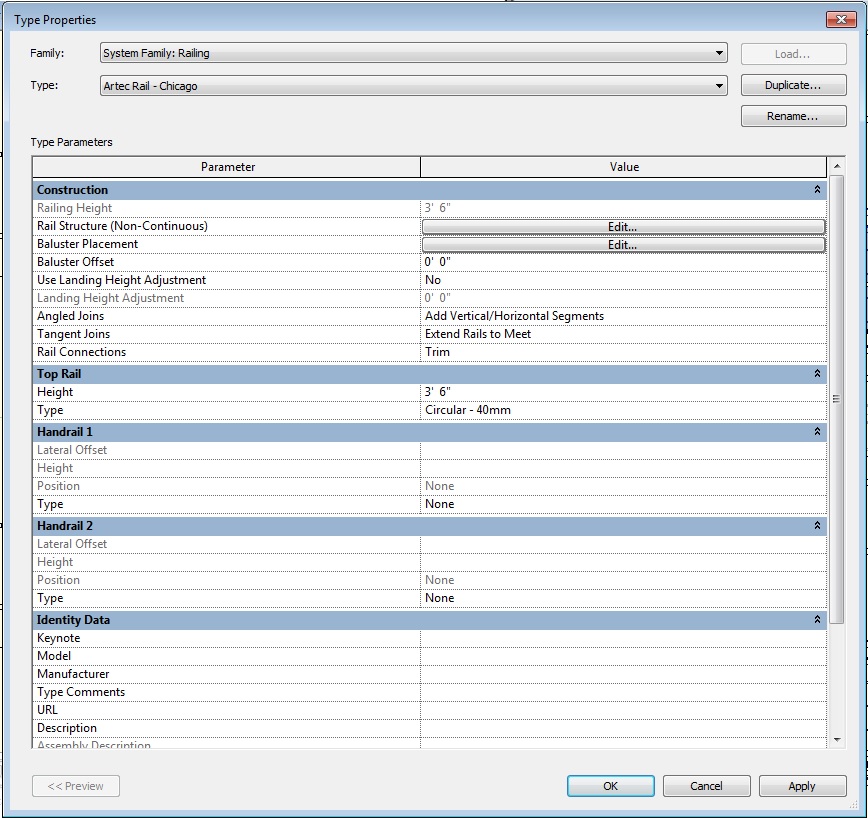Click the Duplicate button
Image resolution: width=868 pixels, height=818 pixels.
pyautogui.click(x=793, y=86)
